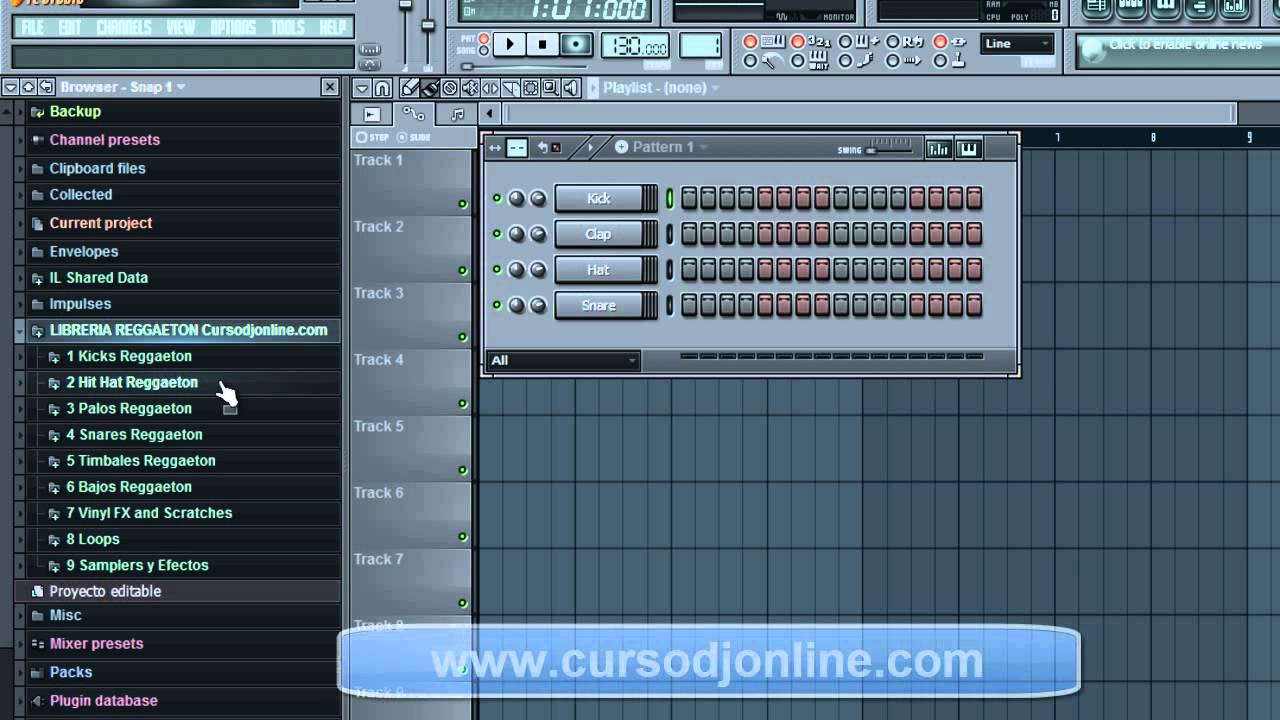Mute the Snare channel green LED

click(x=497, y=305)
